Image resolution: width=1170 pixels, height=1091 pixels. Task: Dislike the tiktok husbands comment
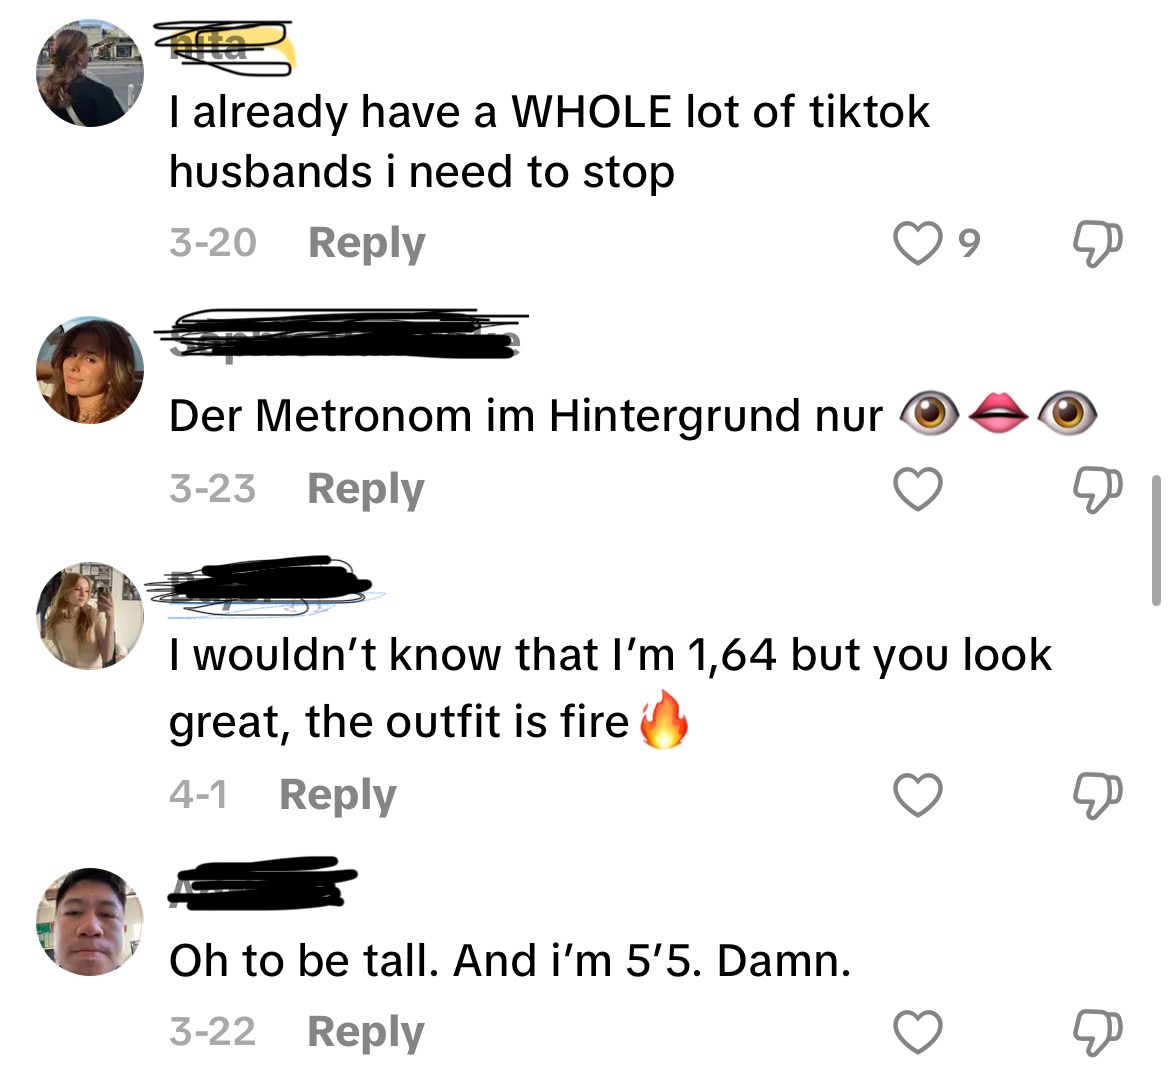pyautogui.click(x=1097, y=244)
